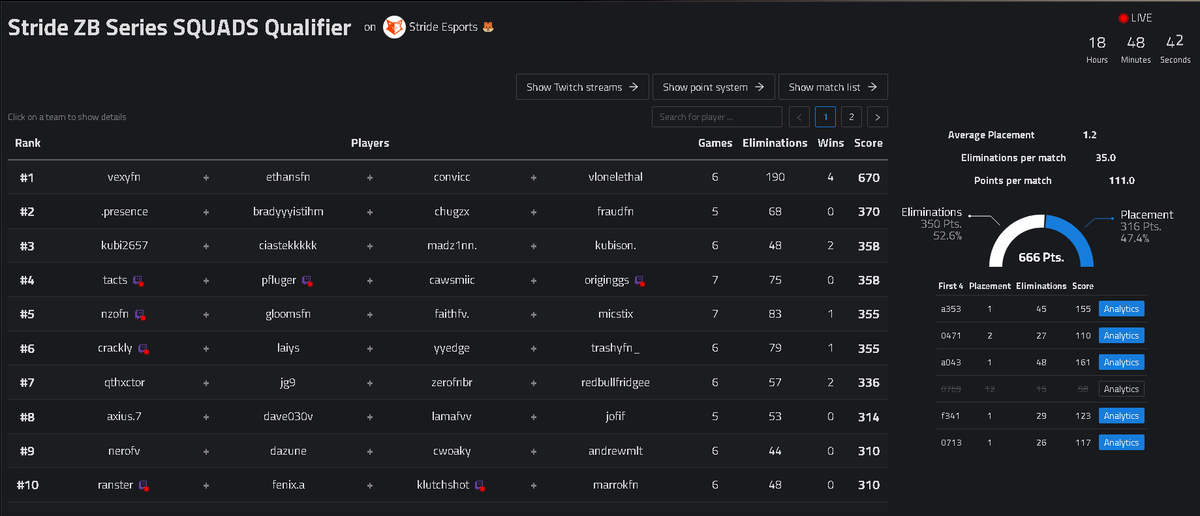Select player vlonelethal

click(616, 177)
